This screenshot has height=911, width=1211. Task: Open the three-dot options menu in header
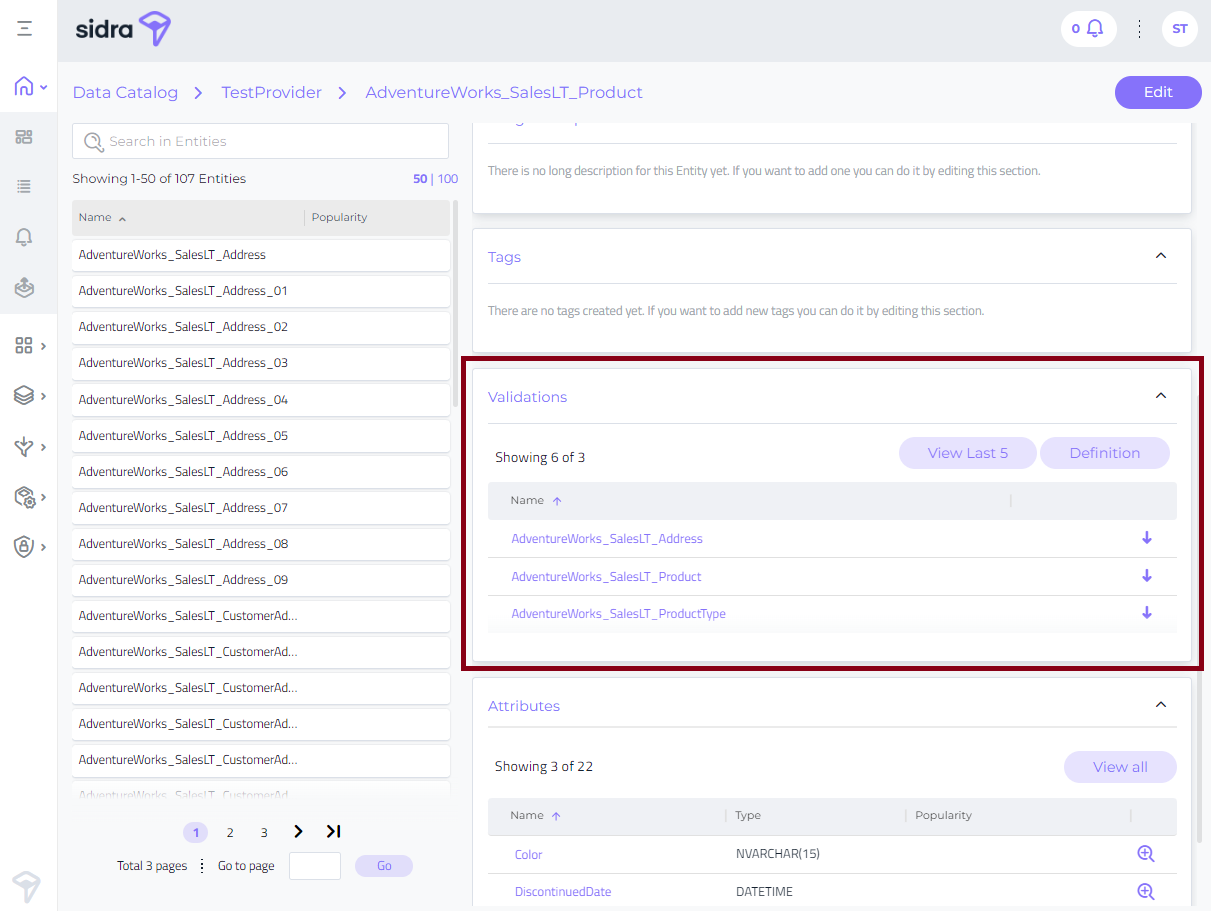click(1139, 29)
